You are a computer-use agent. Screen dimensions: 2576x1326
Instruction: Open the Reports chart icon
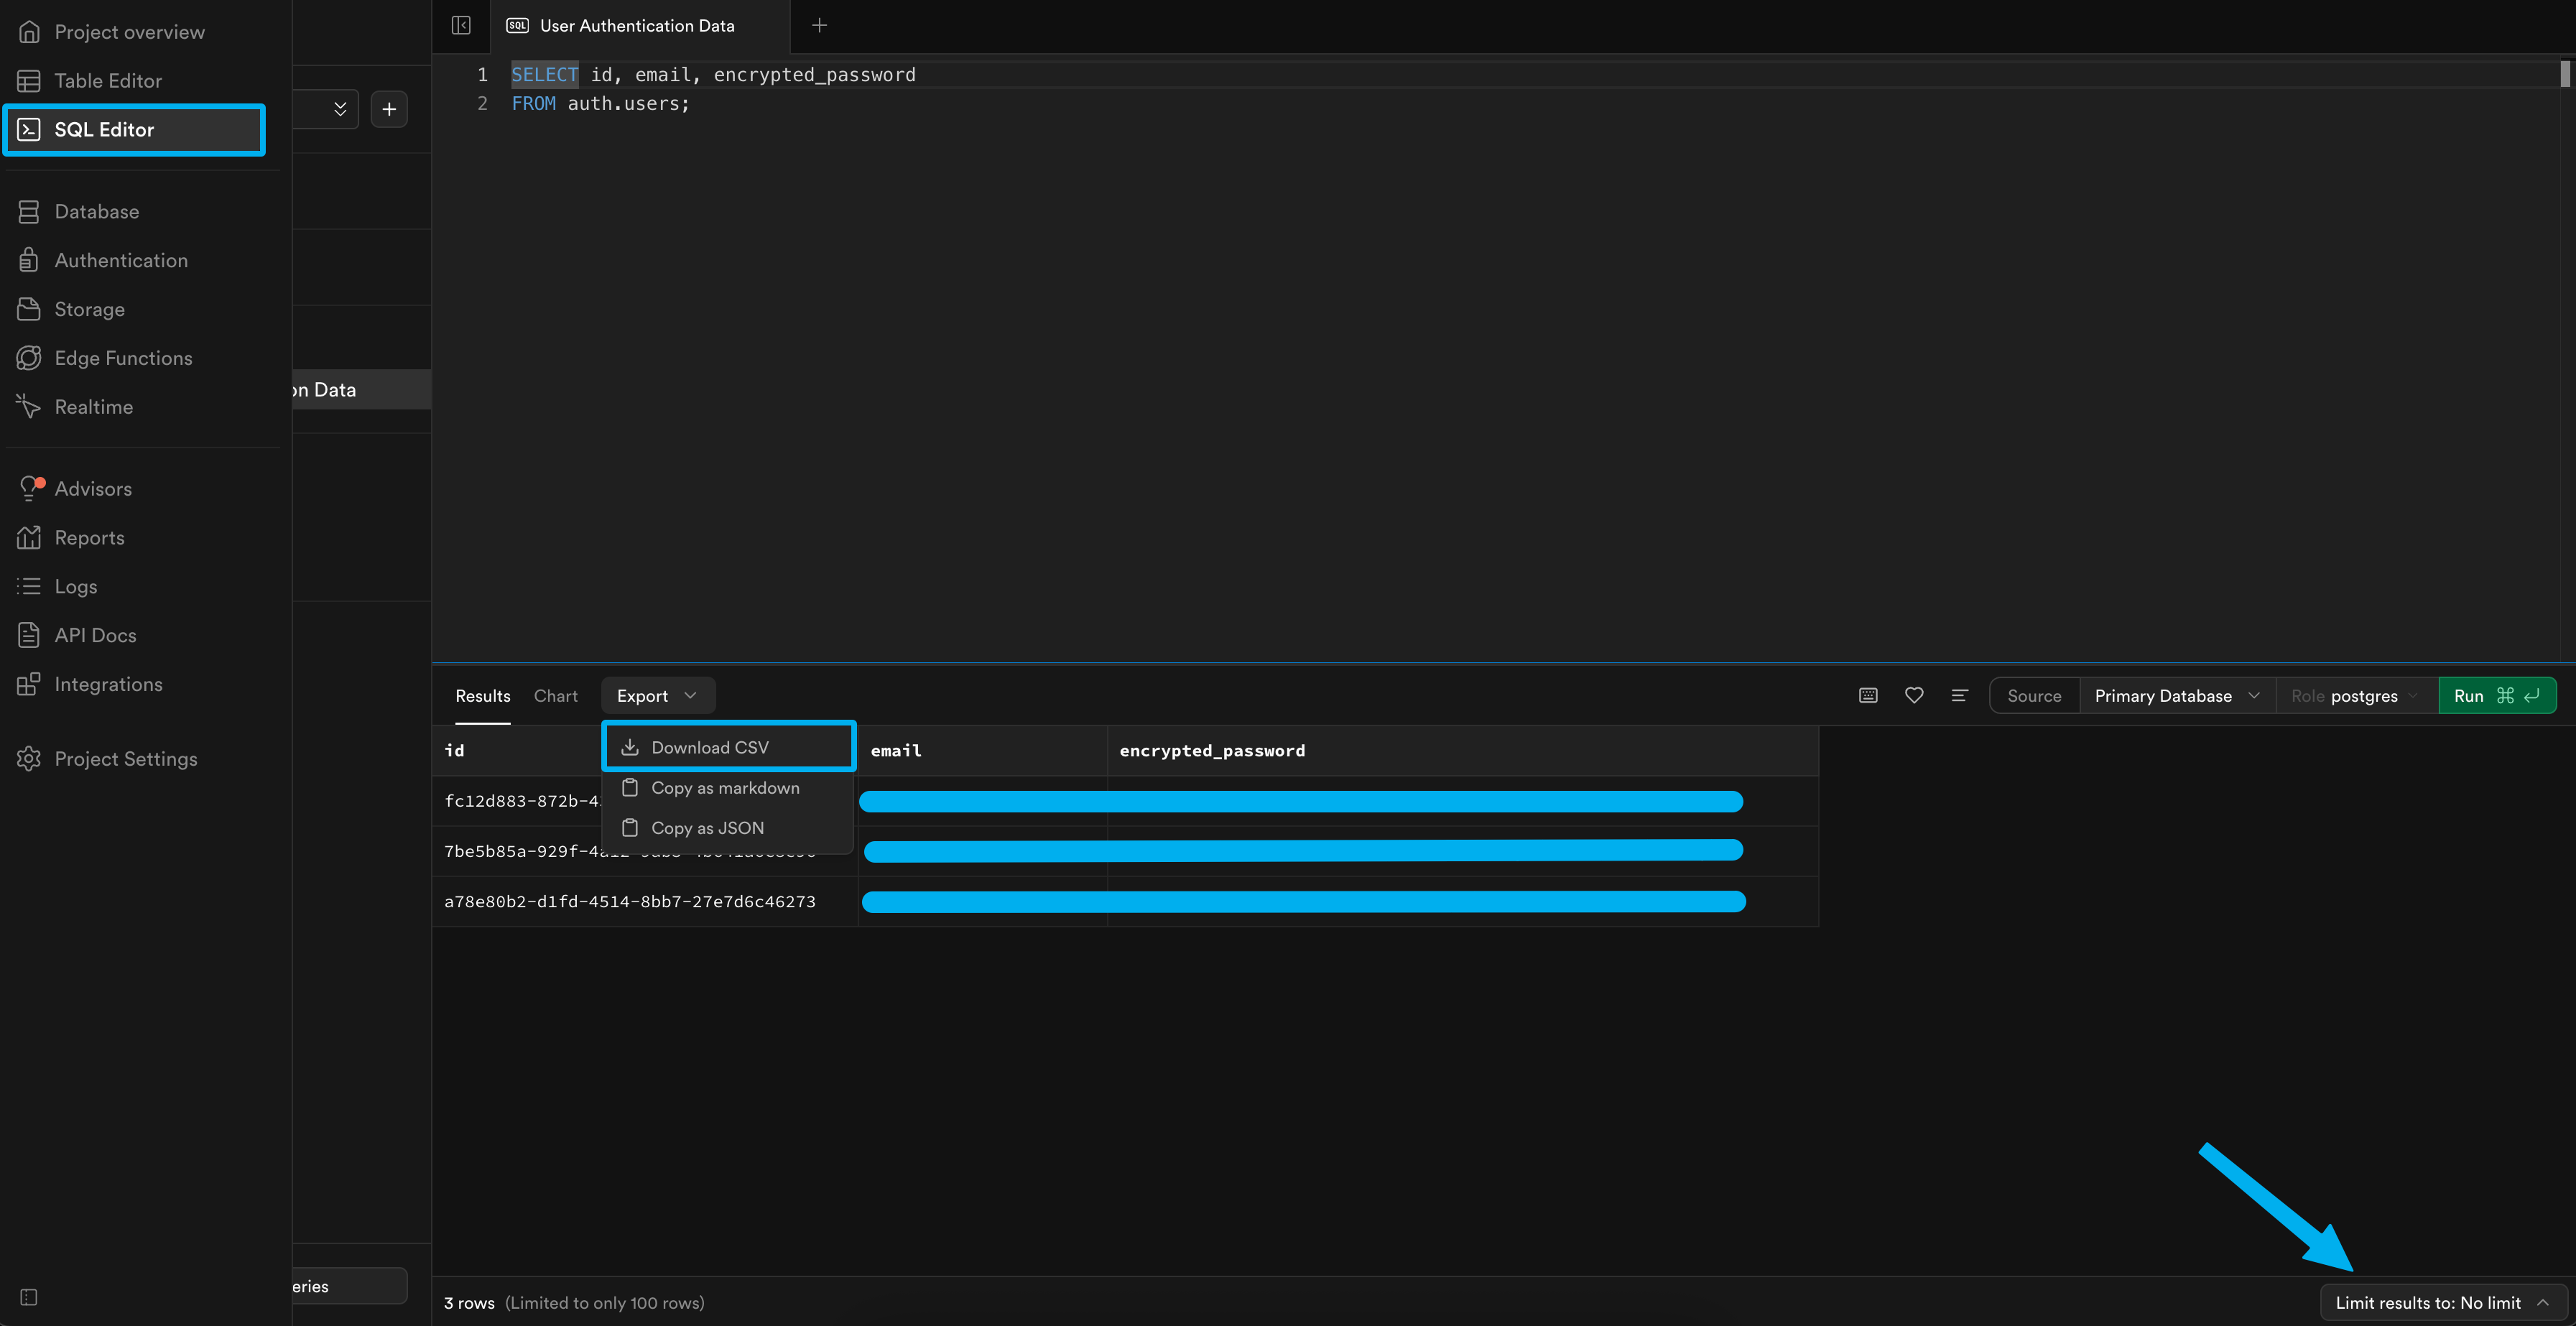pos(29,538)
